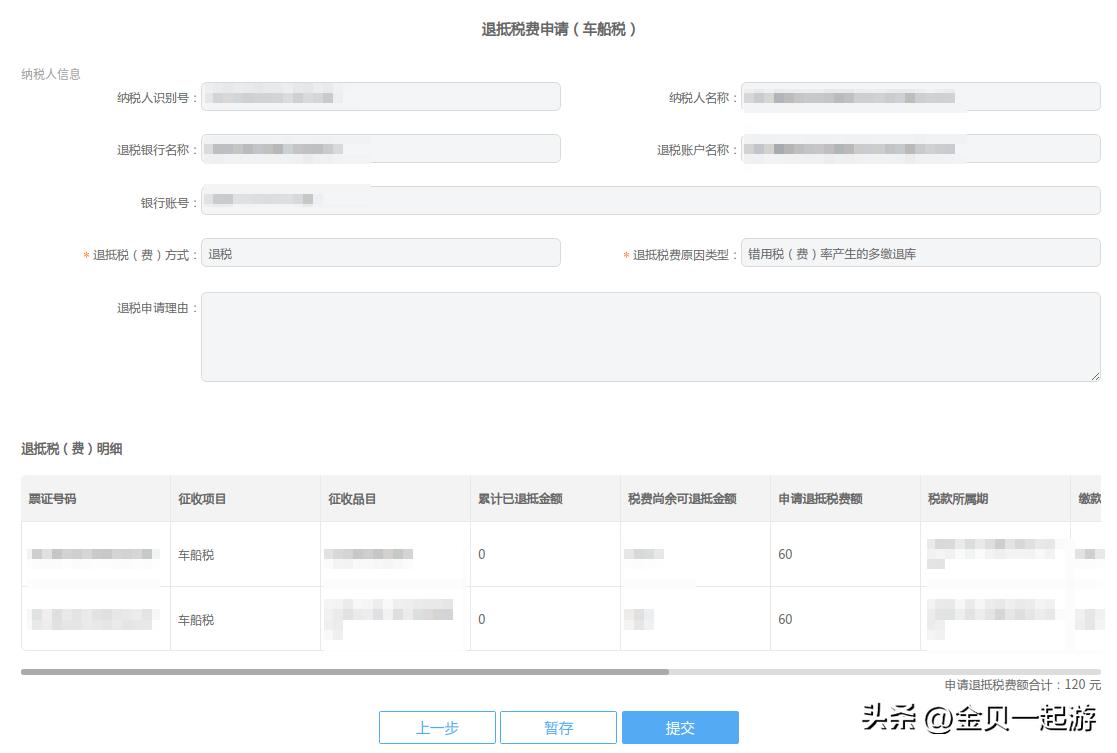Click the 上一步 (Previous Step) button
The width and height of the screenshot is (1117, 753).
click(x=437, y=727)
